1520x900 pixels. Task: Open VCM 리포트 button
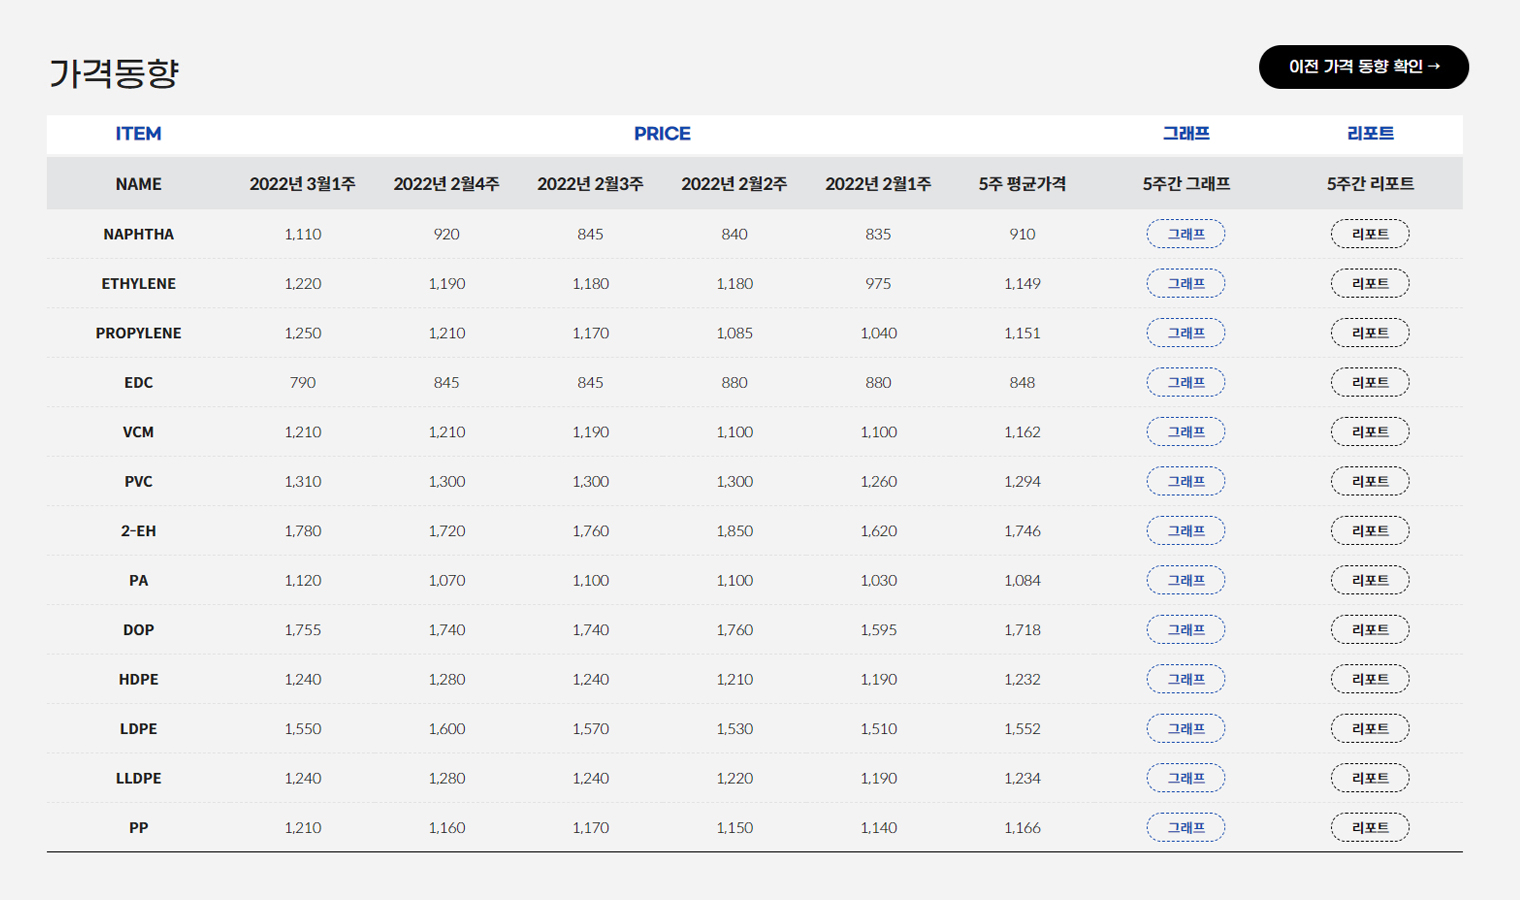(1370, 432)
